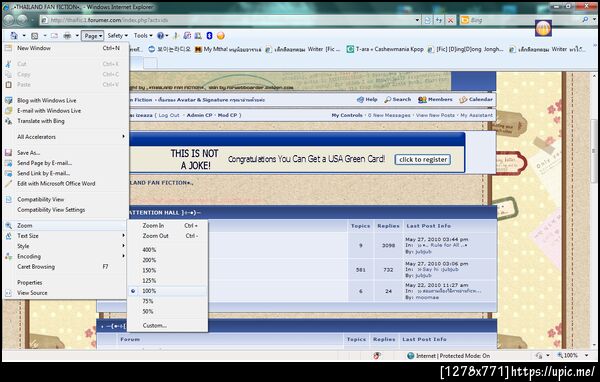Click the Stop red X button
The image size is (600, 382).
click(450, 20)
